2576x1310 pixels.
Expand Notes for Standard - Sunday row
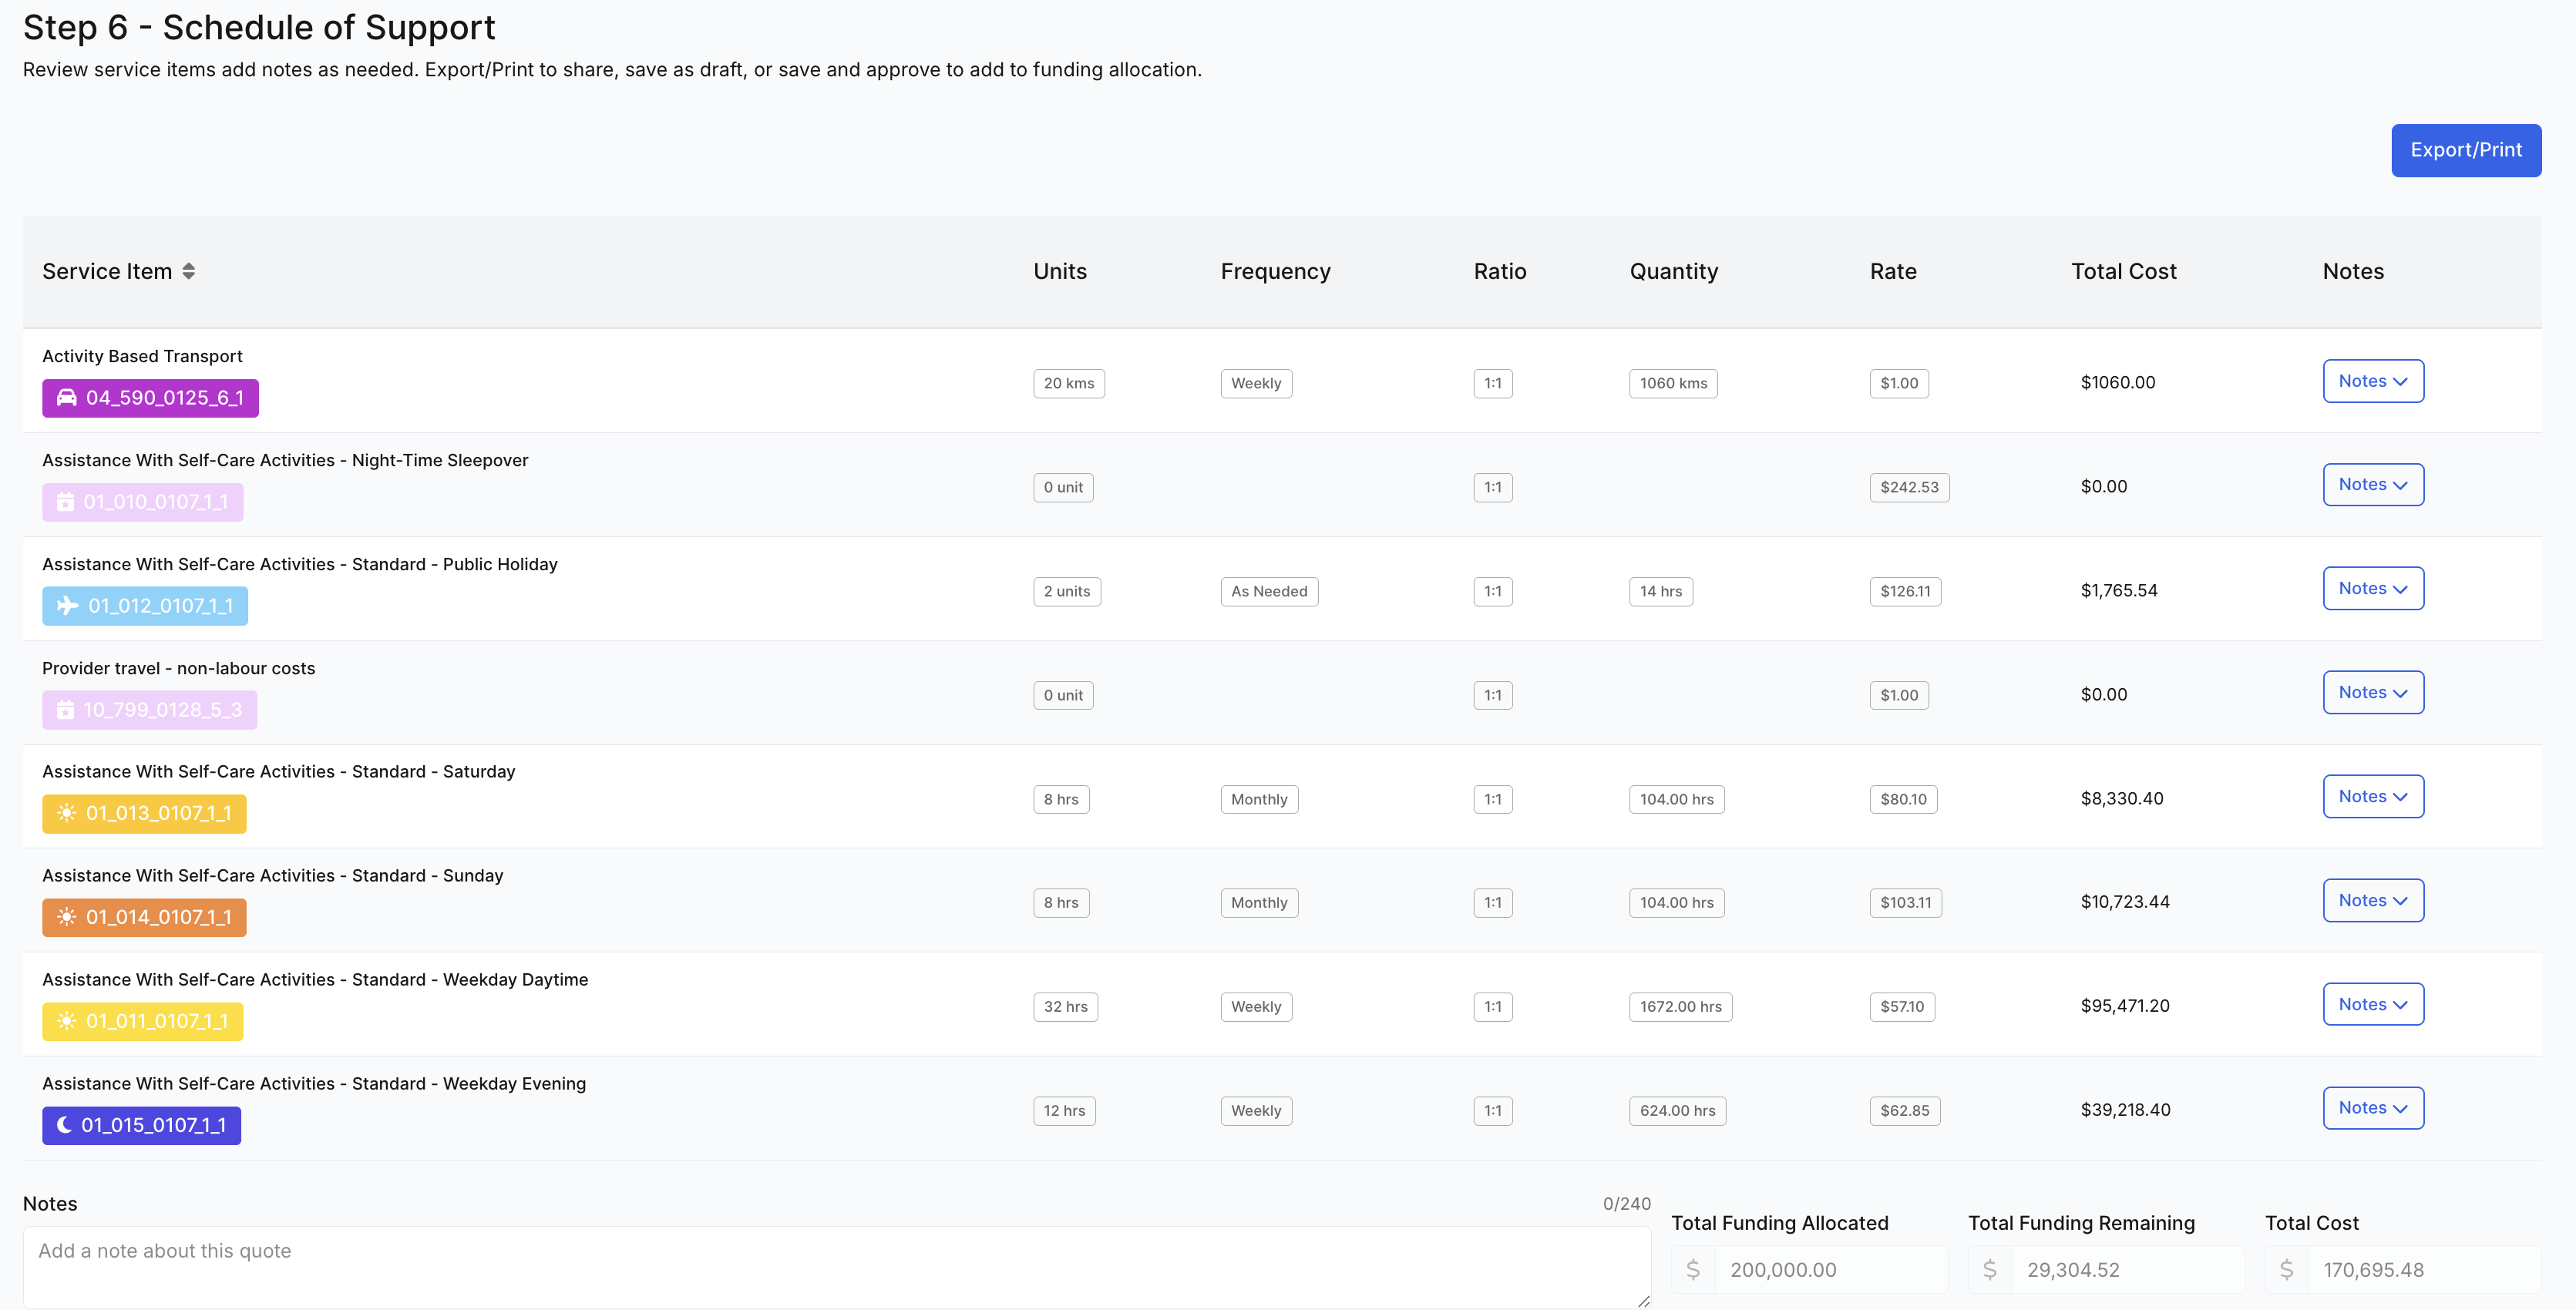click(x=2373, y=900)
